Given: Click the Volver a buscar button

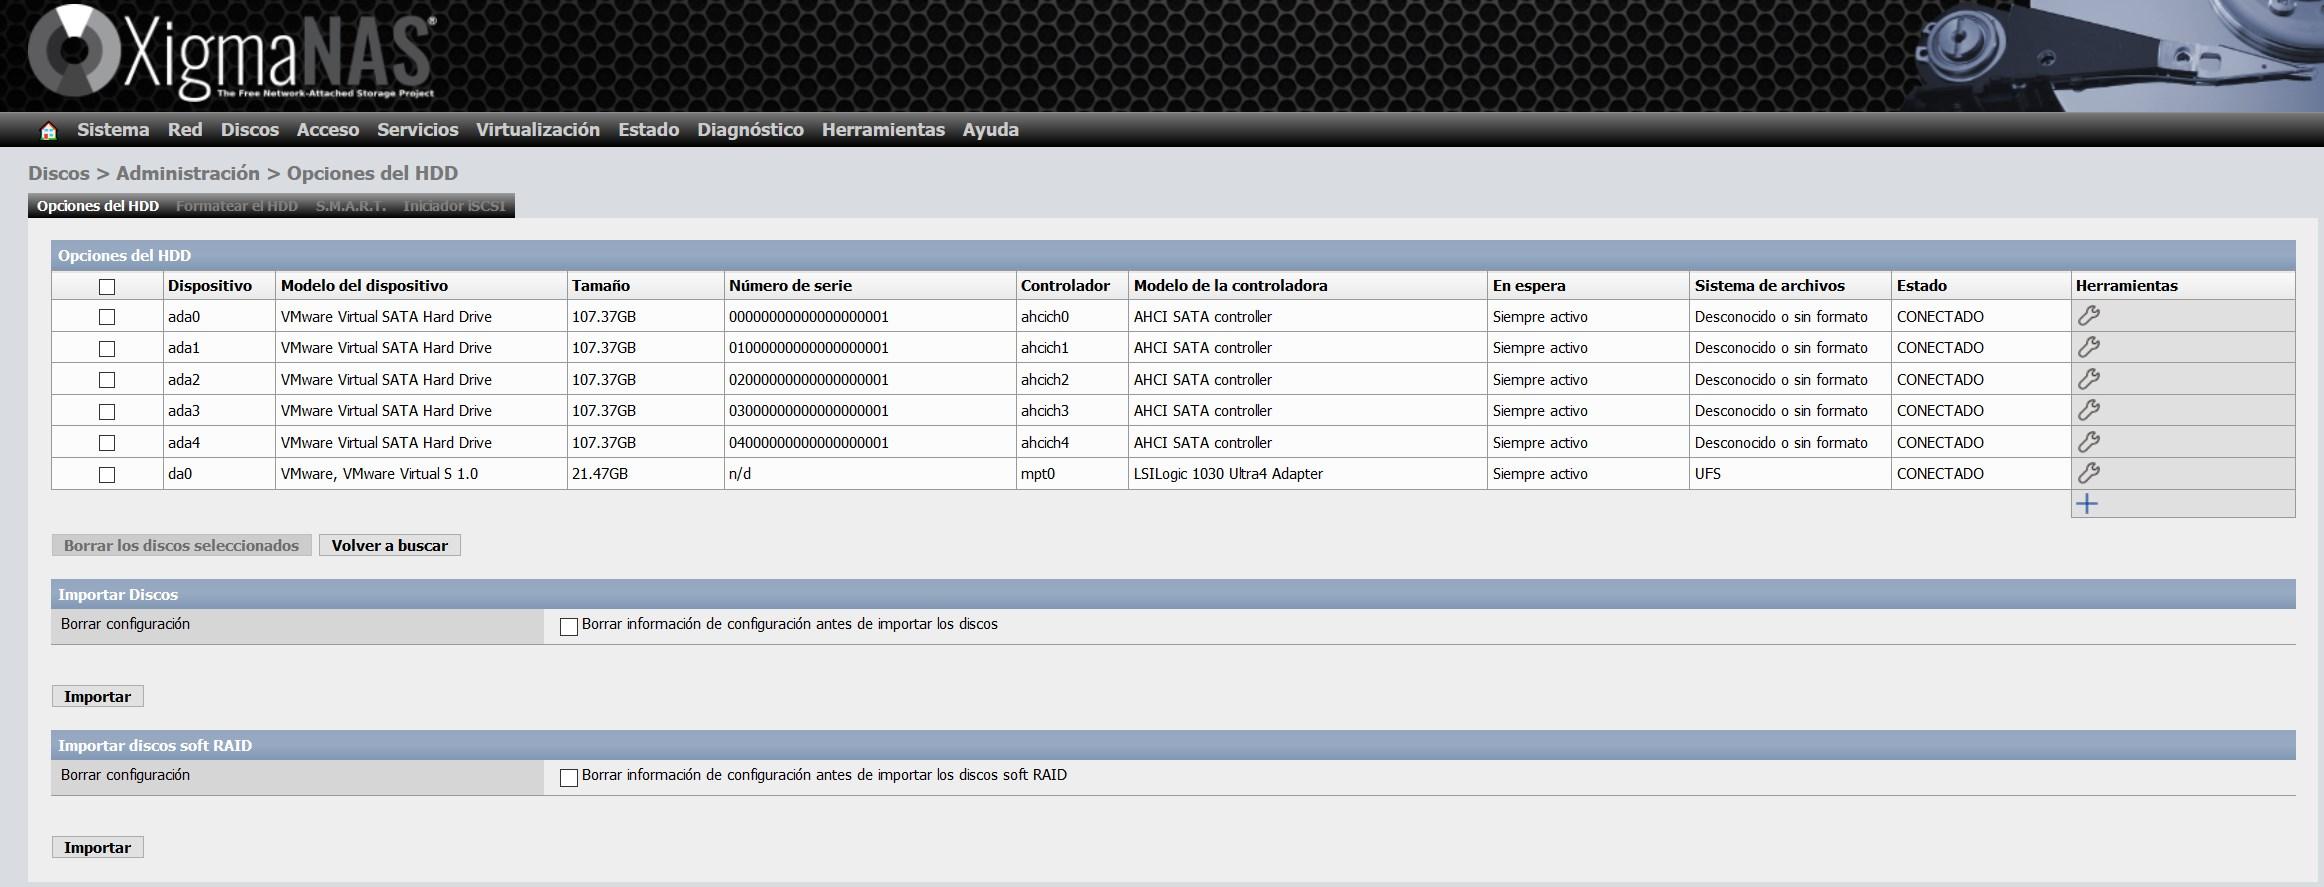Looking at the screenshot, I should coord(390,546).
